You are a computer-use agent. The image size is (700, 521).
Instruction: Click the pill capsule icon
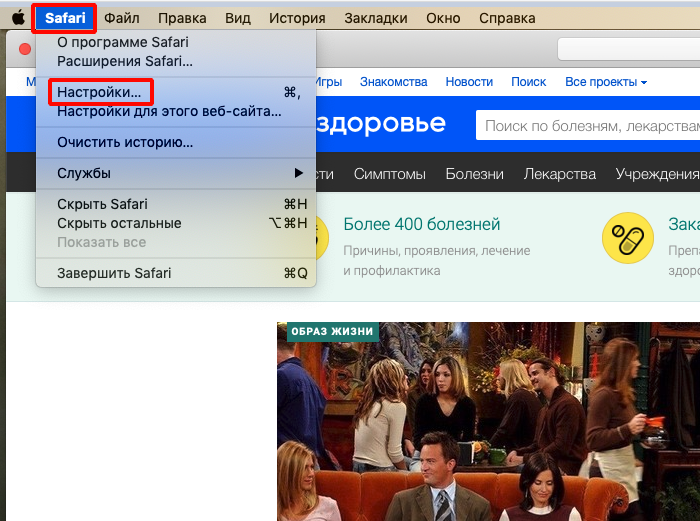click(x=628, y=238)
